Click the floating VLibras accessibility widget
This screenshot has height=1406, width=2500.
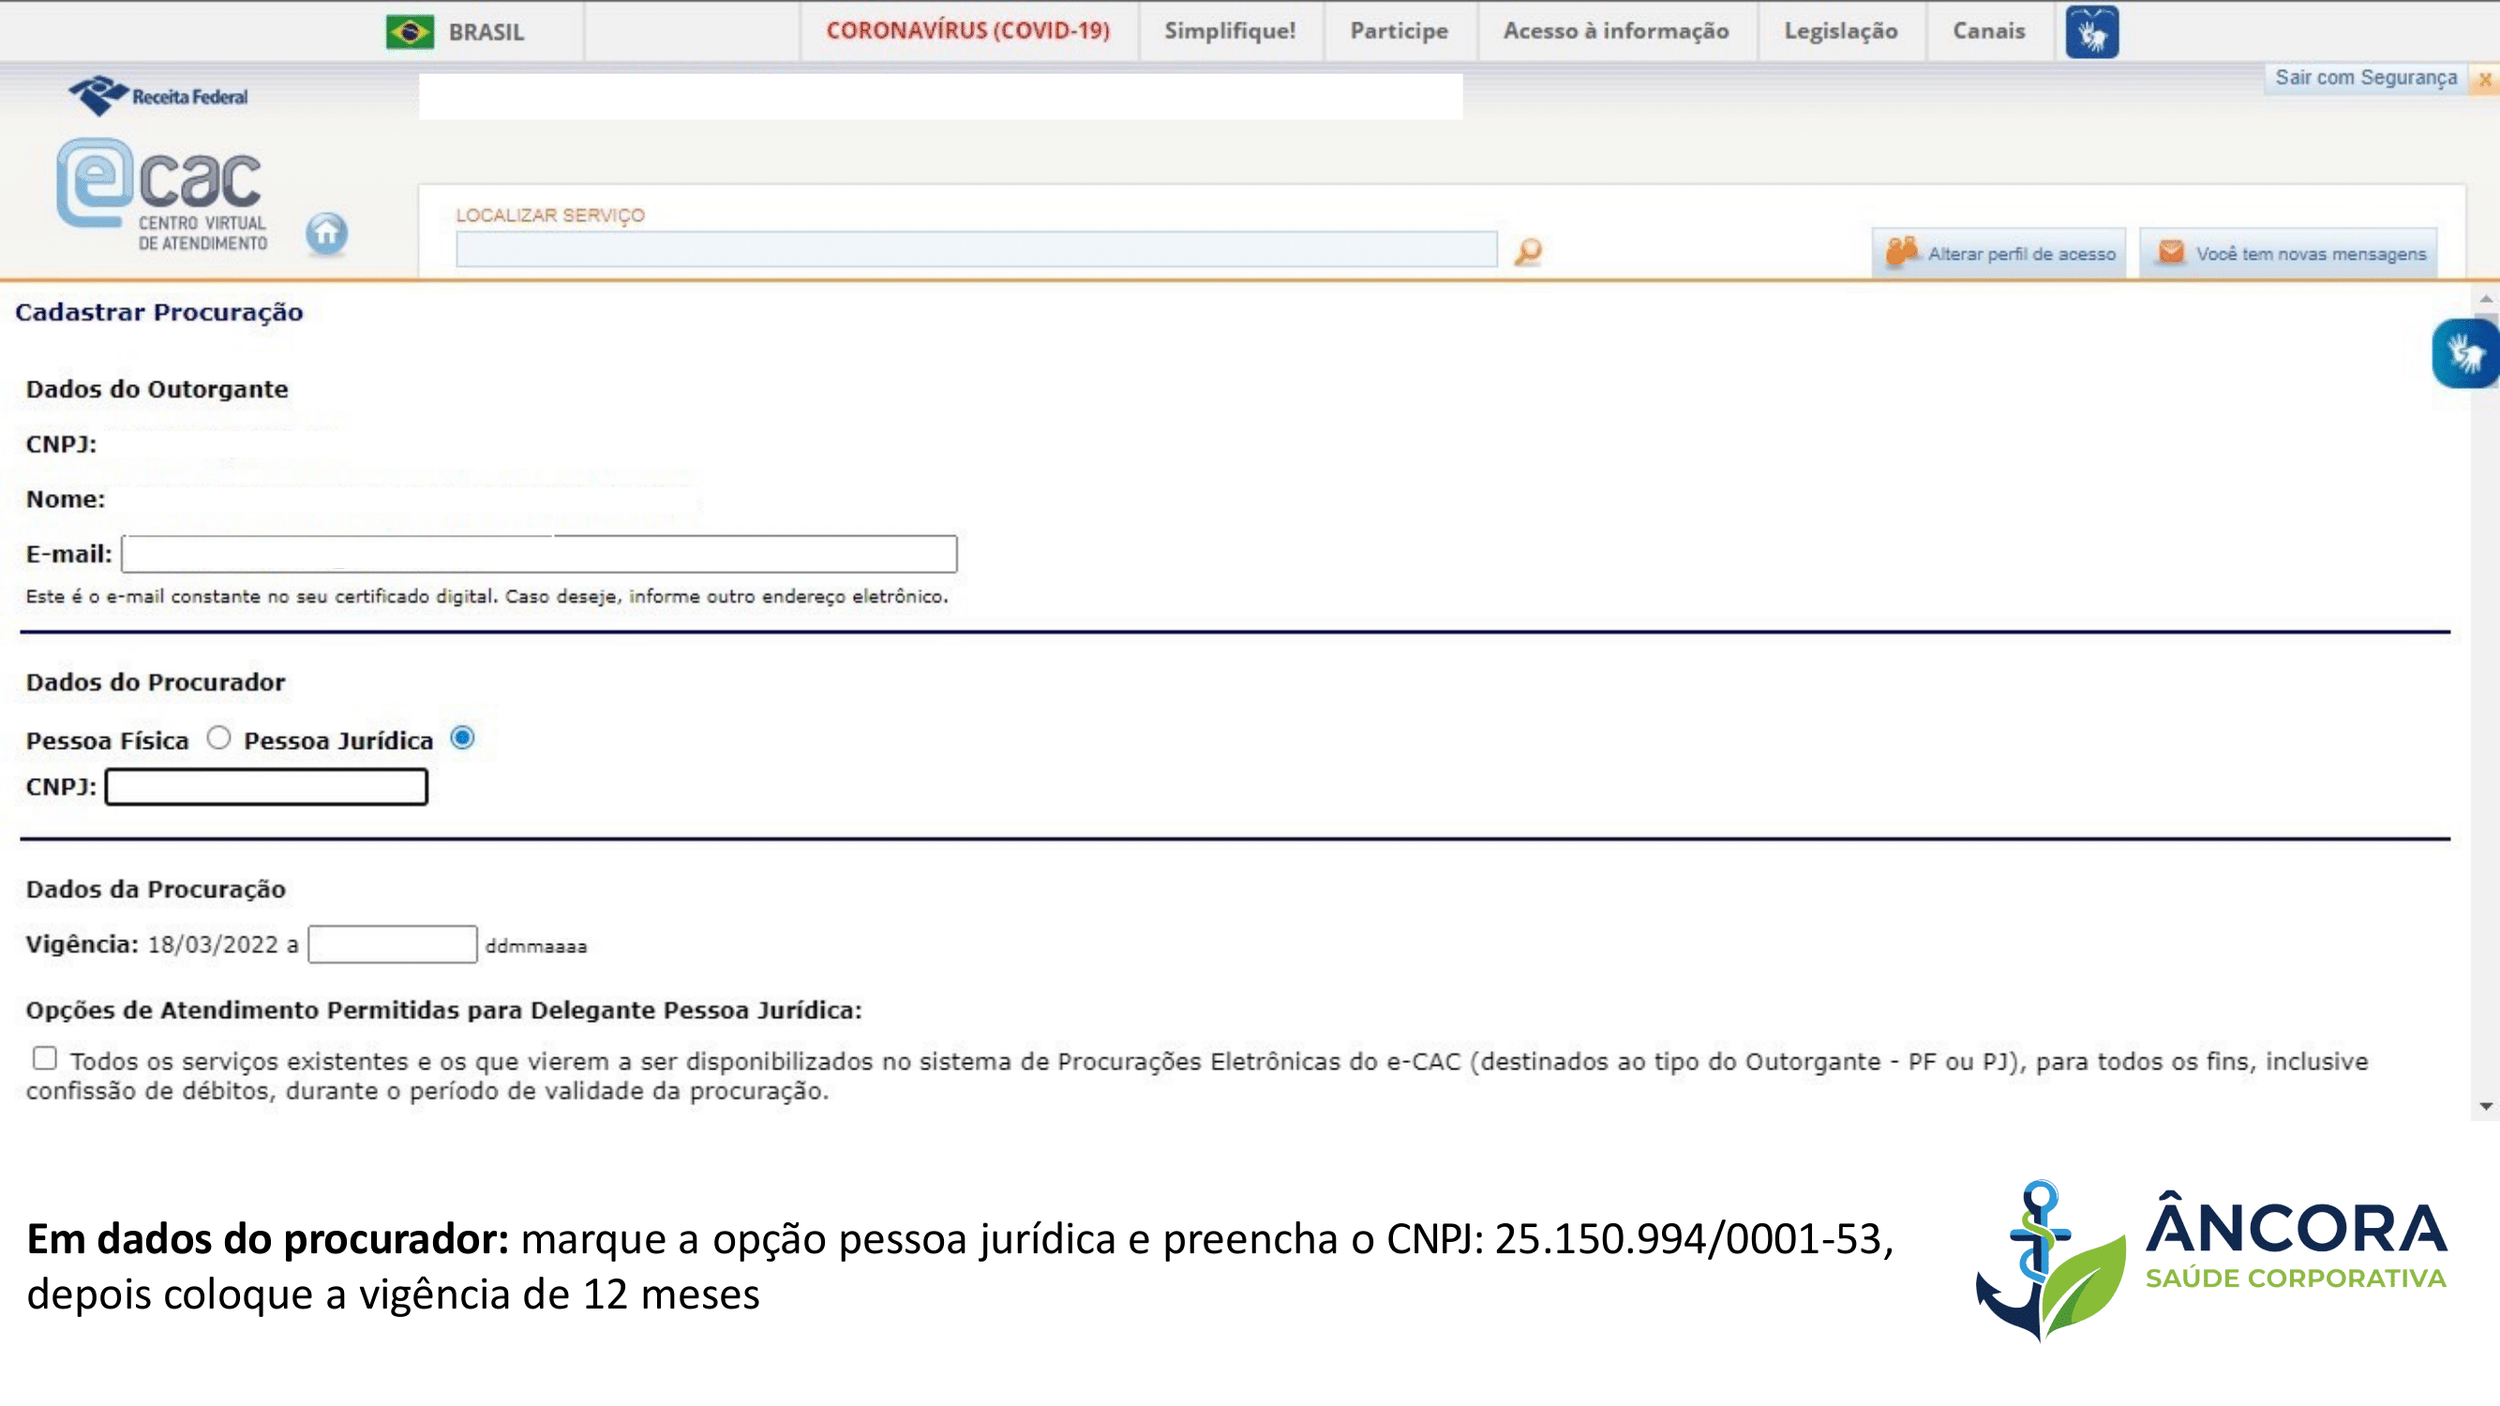[2464, 353]
